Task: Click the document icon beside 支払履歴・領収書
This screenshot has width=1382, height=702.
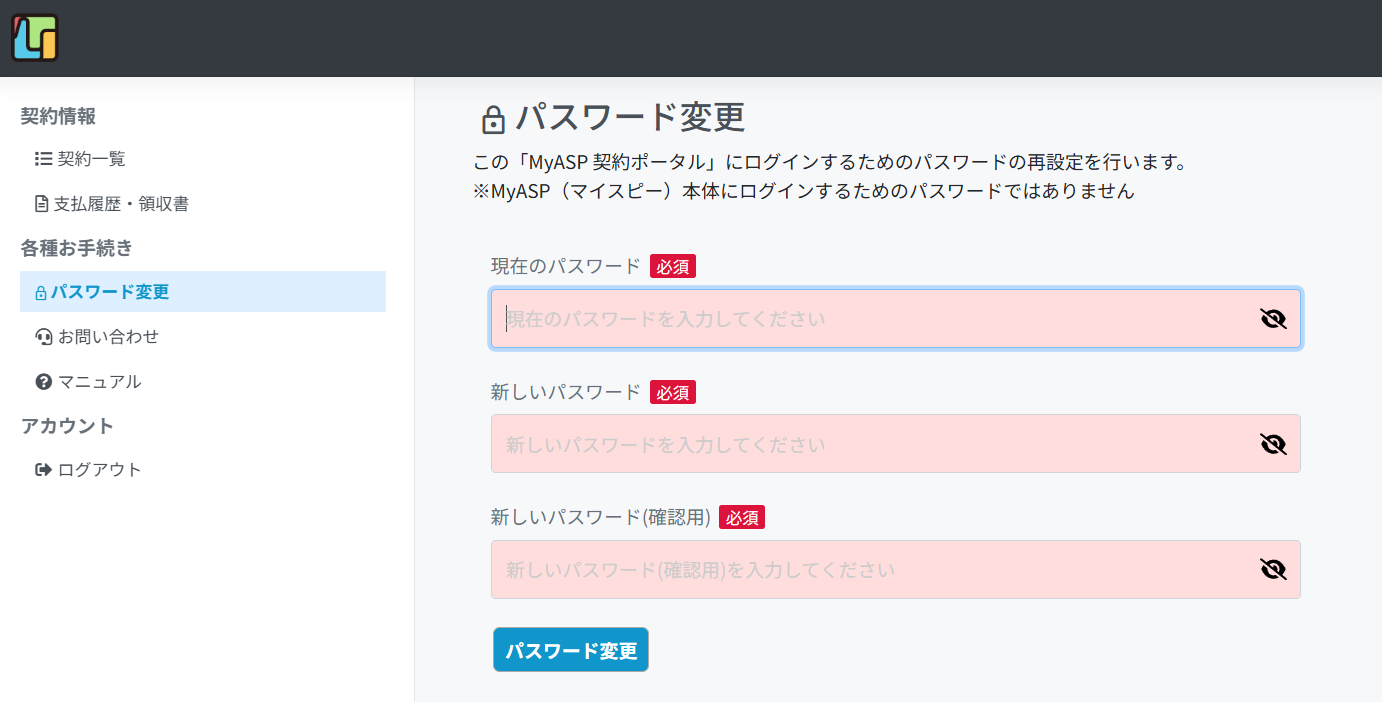Action: click(41, 204)
